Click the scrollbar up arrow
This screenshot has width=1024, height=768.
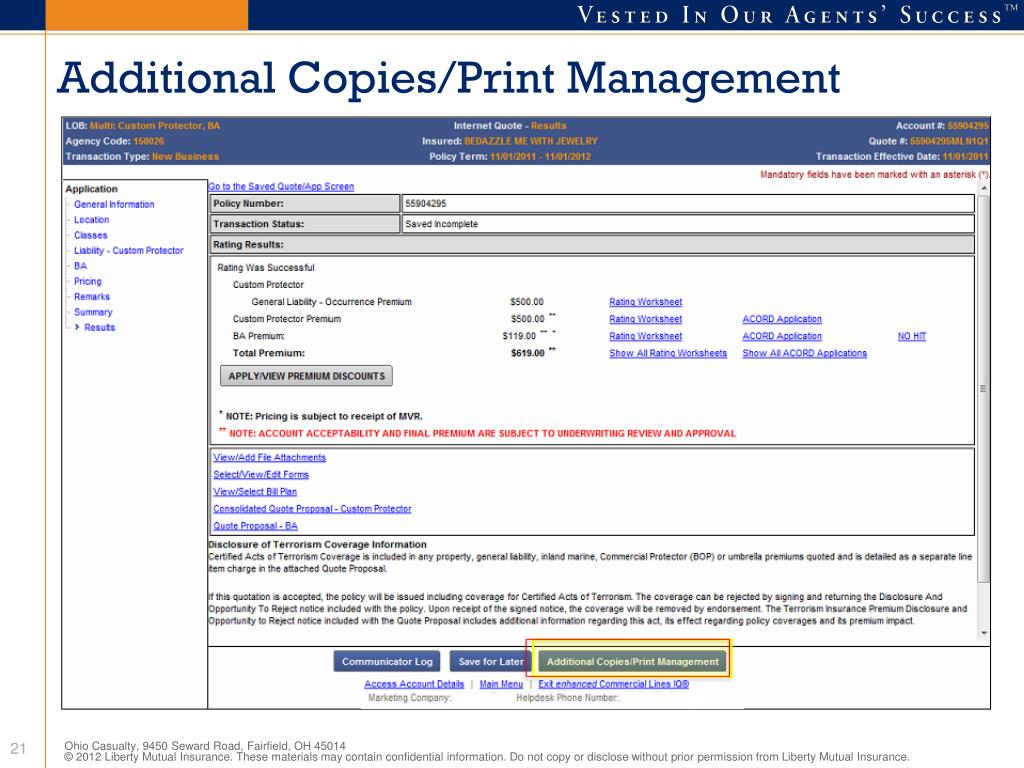click(x=984, y=189)
